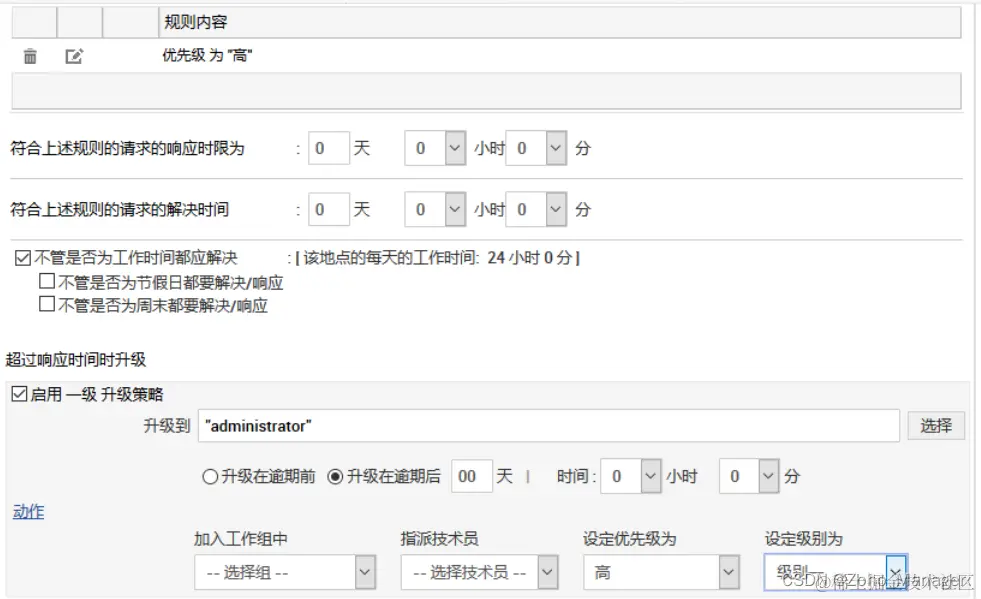Open 指派技术员 technician dropdown
Image resolution: width=981 pixels, height=599 pixels.
(x=479, y=572)
